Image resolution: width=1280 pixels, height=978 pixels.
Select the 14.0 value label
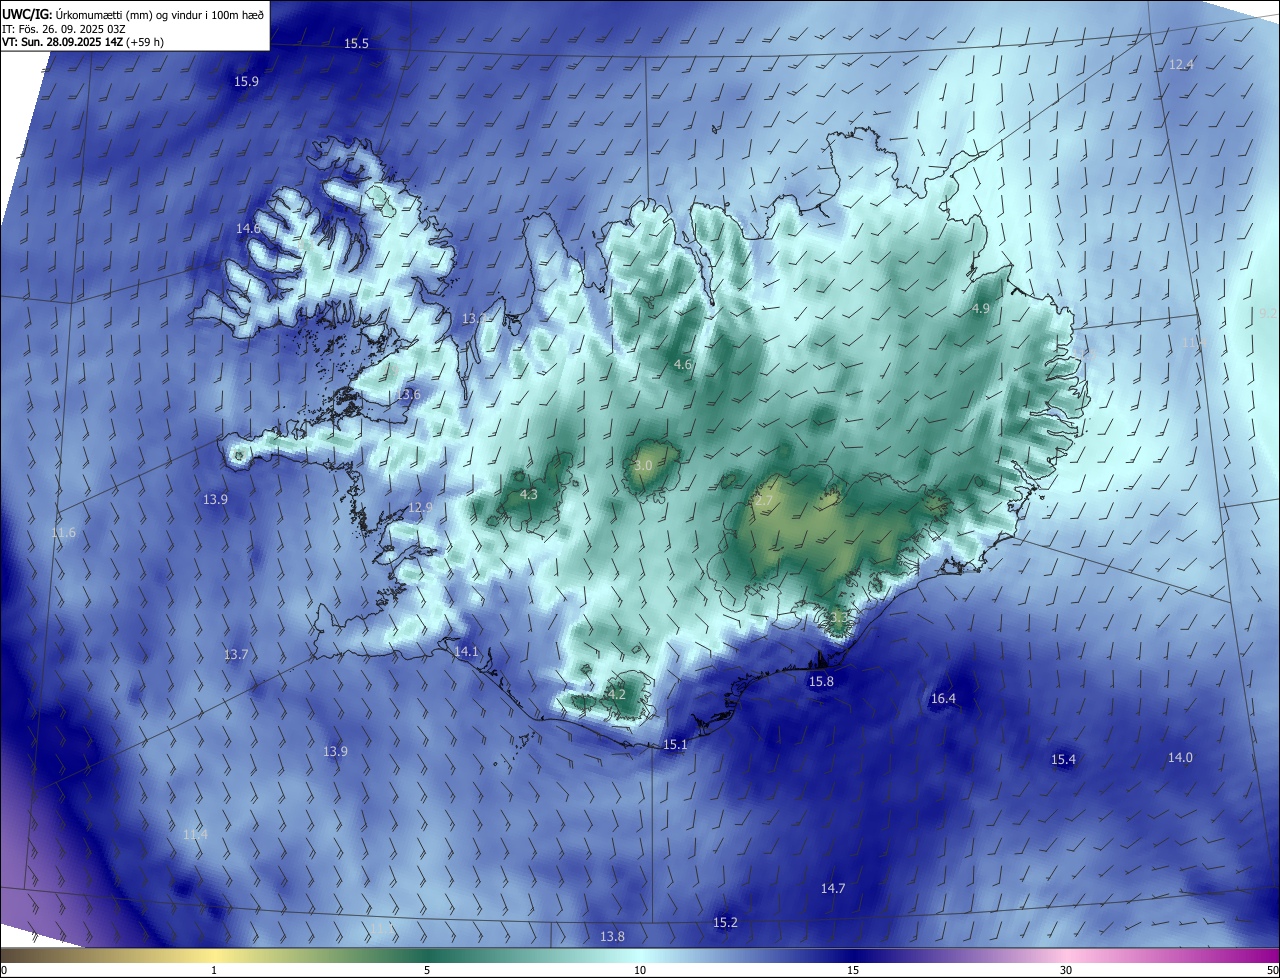point(1180,758)
